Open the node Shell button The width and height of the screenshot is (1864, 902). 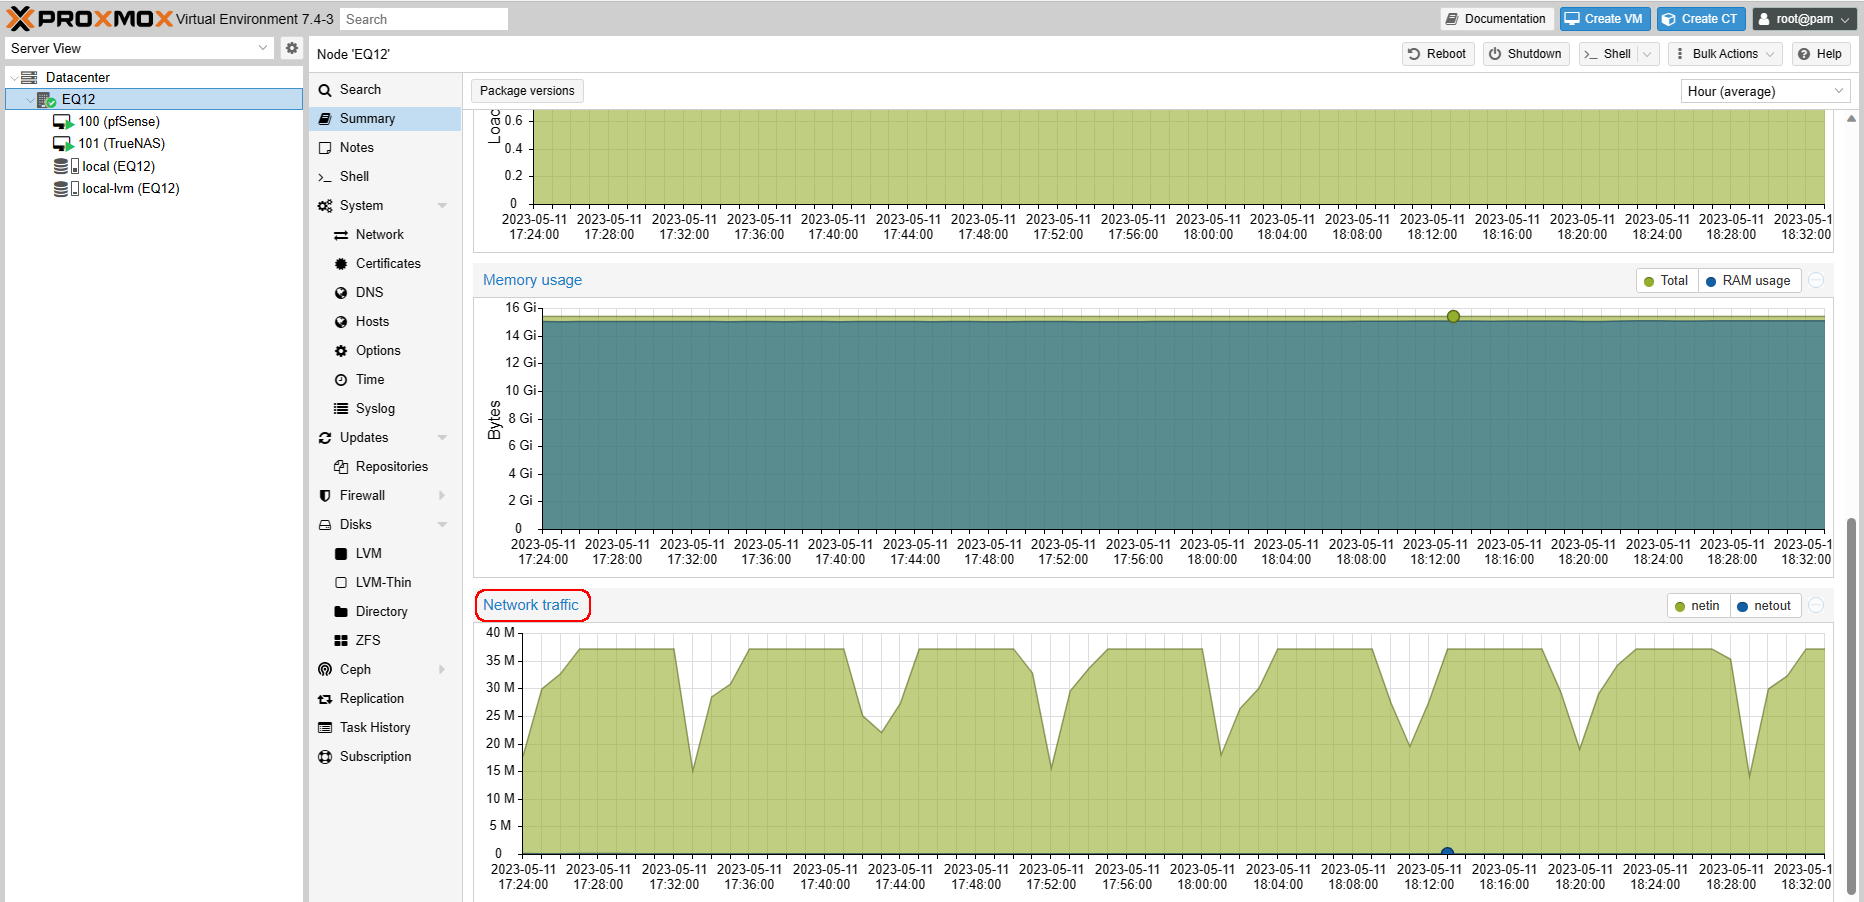(x=1608, y=54)
